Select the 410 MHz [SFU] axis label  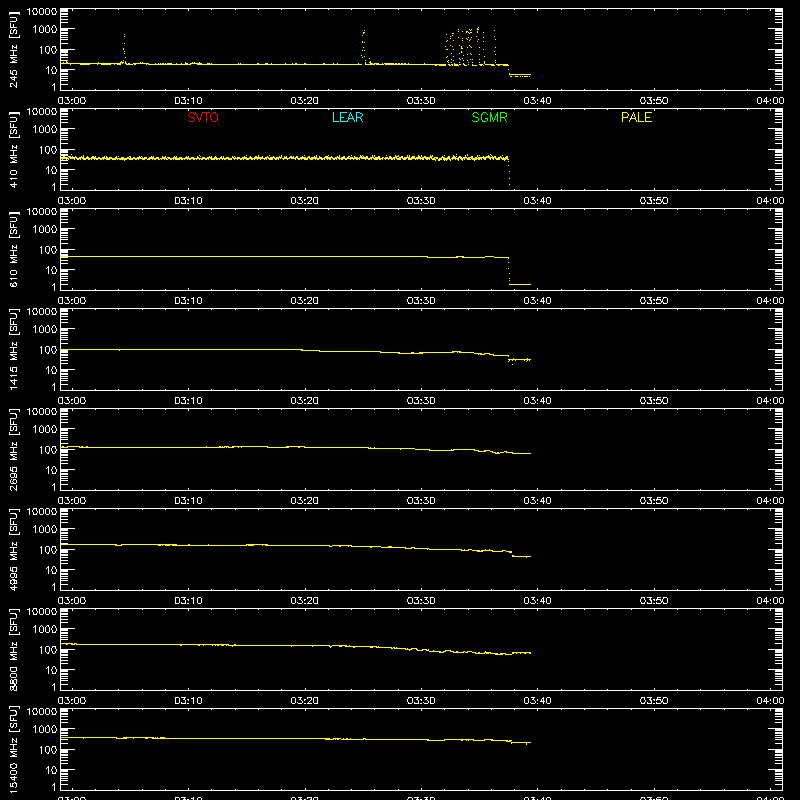pyautogui.click(x=14, y=149)
